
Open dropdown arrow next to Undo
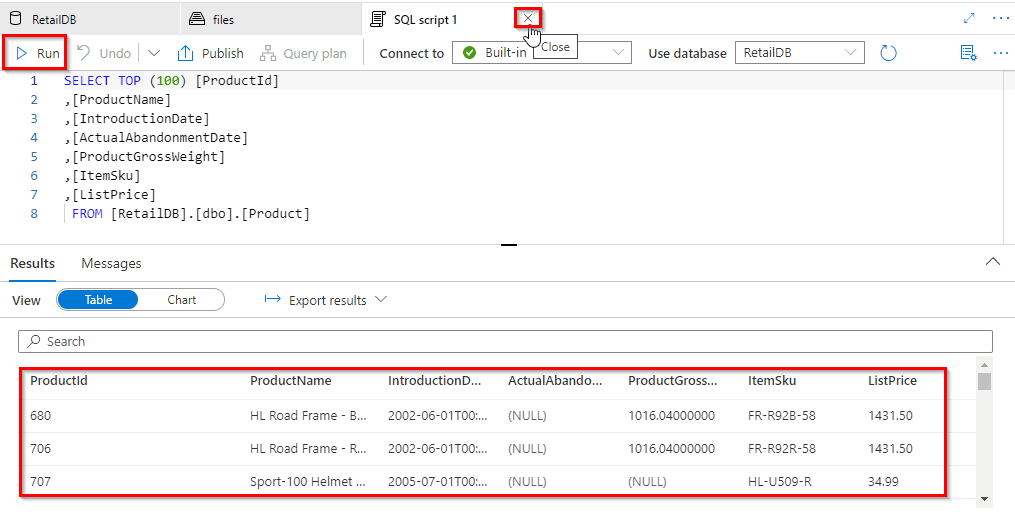tap(153, 53)
